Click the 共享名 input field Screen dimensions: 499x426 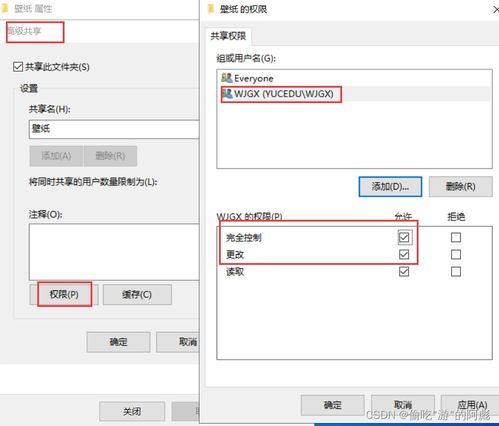point(114,129)
